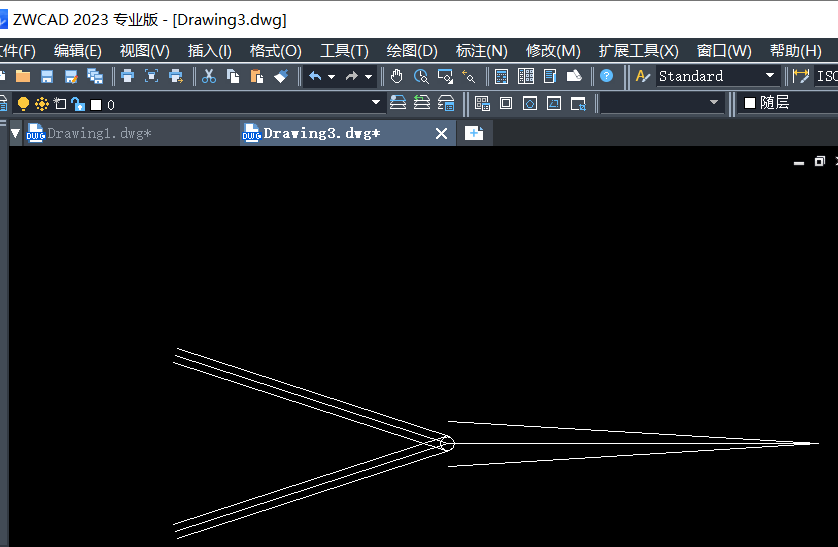Toggle layer 0 on/off lightbulb
838x547 pixels.
pos(23,104)
